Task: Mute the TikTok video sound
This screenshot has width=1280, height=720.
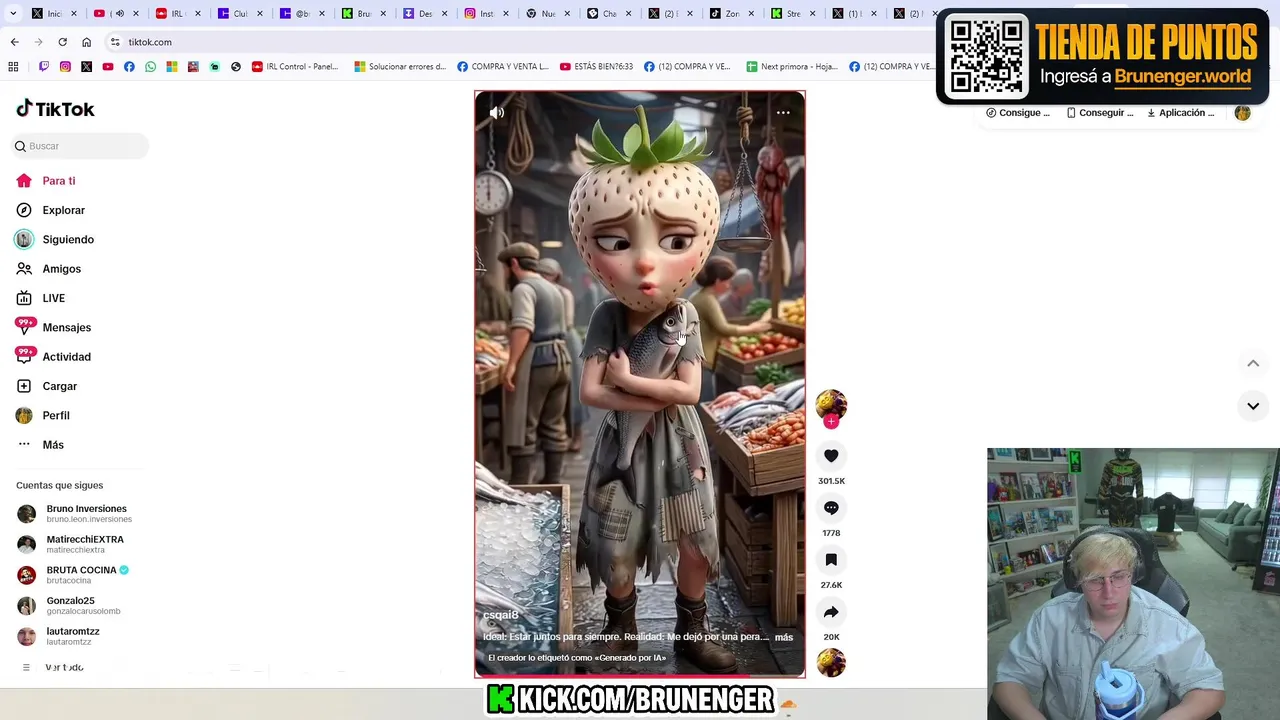Action: [x=497, y=113]
